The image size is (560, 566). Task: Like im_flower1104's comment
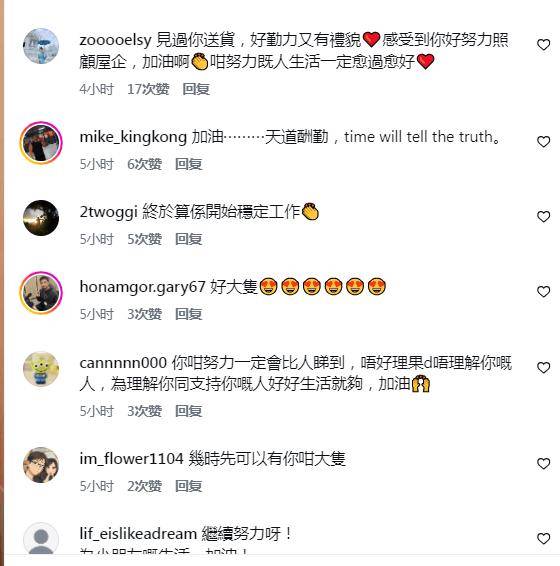[x=543, y=463]
